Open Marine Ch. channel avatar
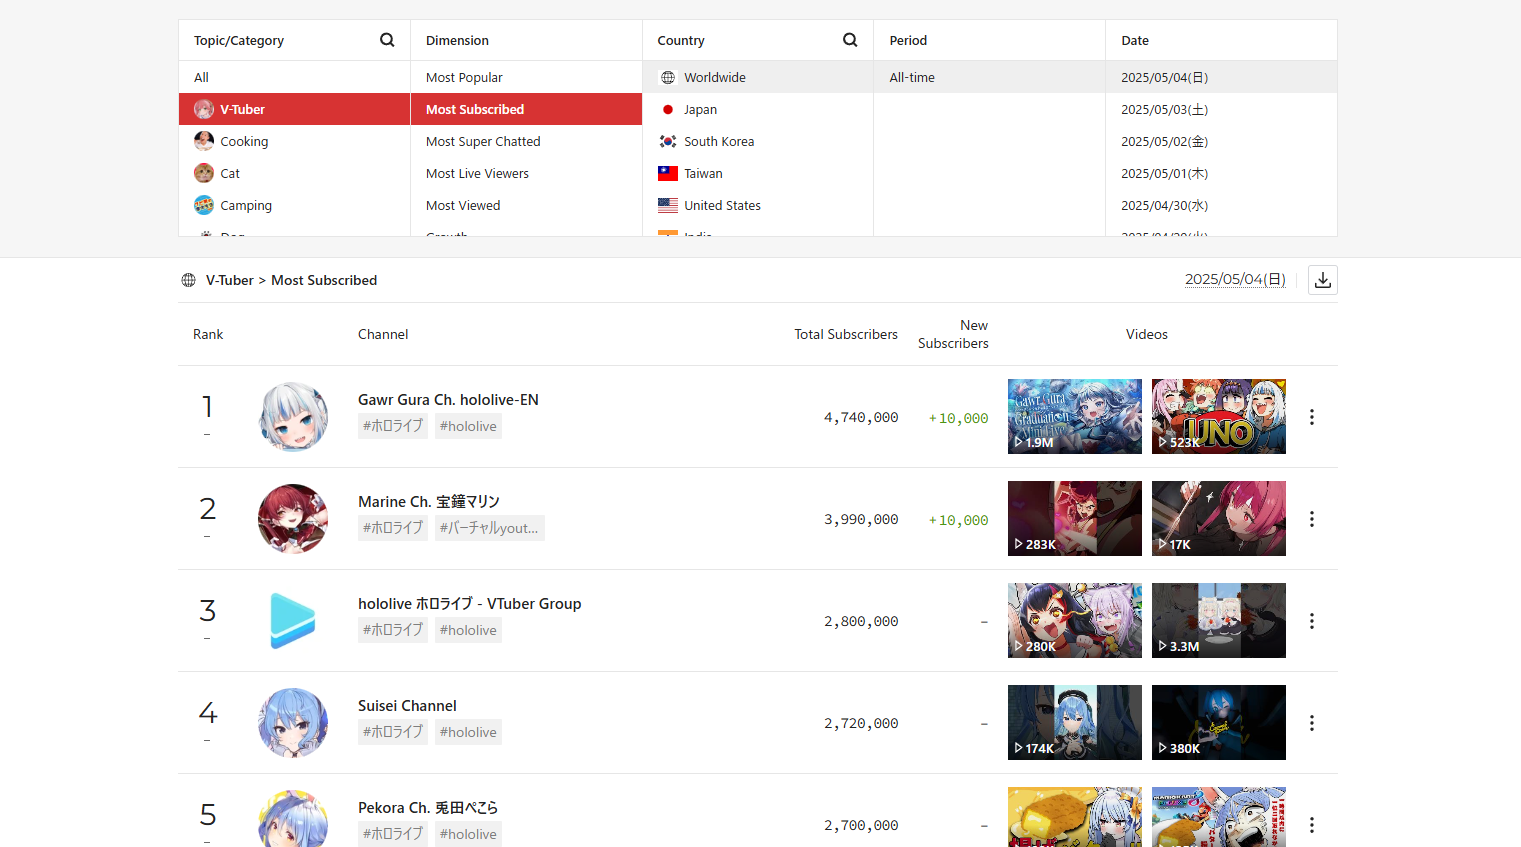The image size is (1521, 847). pyautogui.click(x=293, y=519)
